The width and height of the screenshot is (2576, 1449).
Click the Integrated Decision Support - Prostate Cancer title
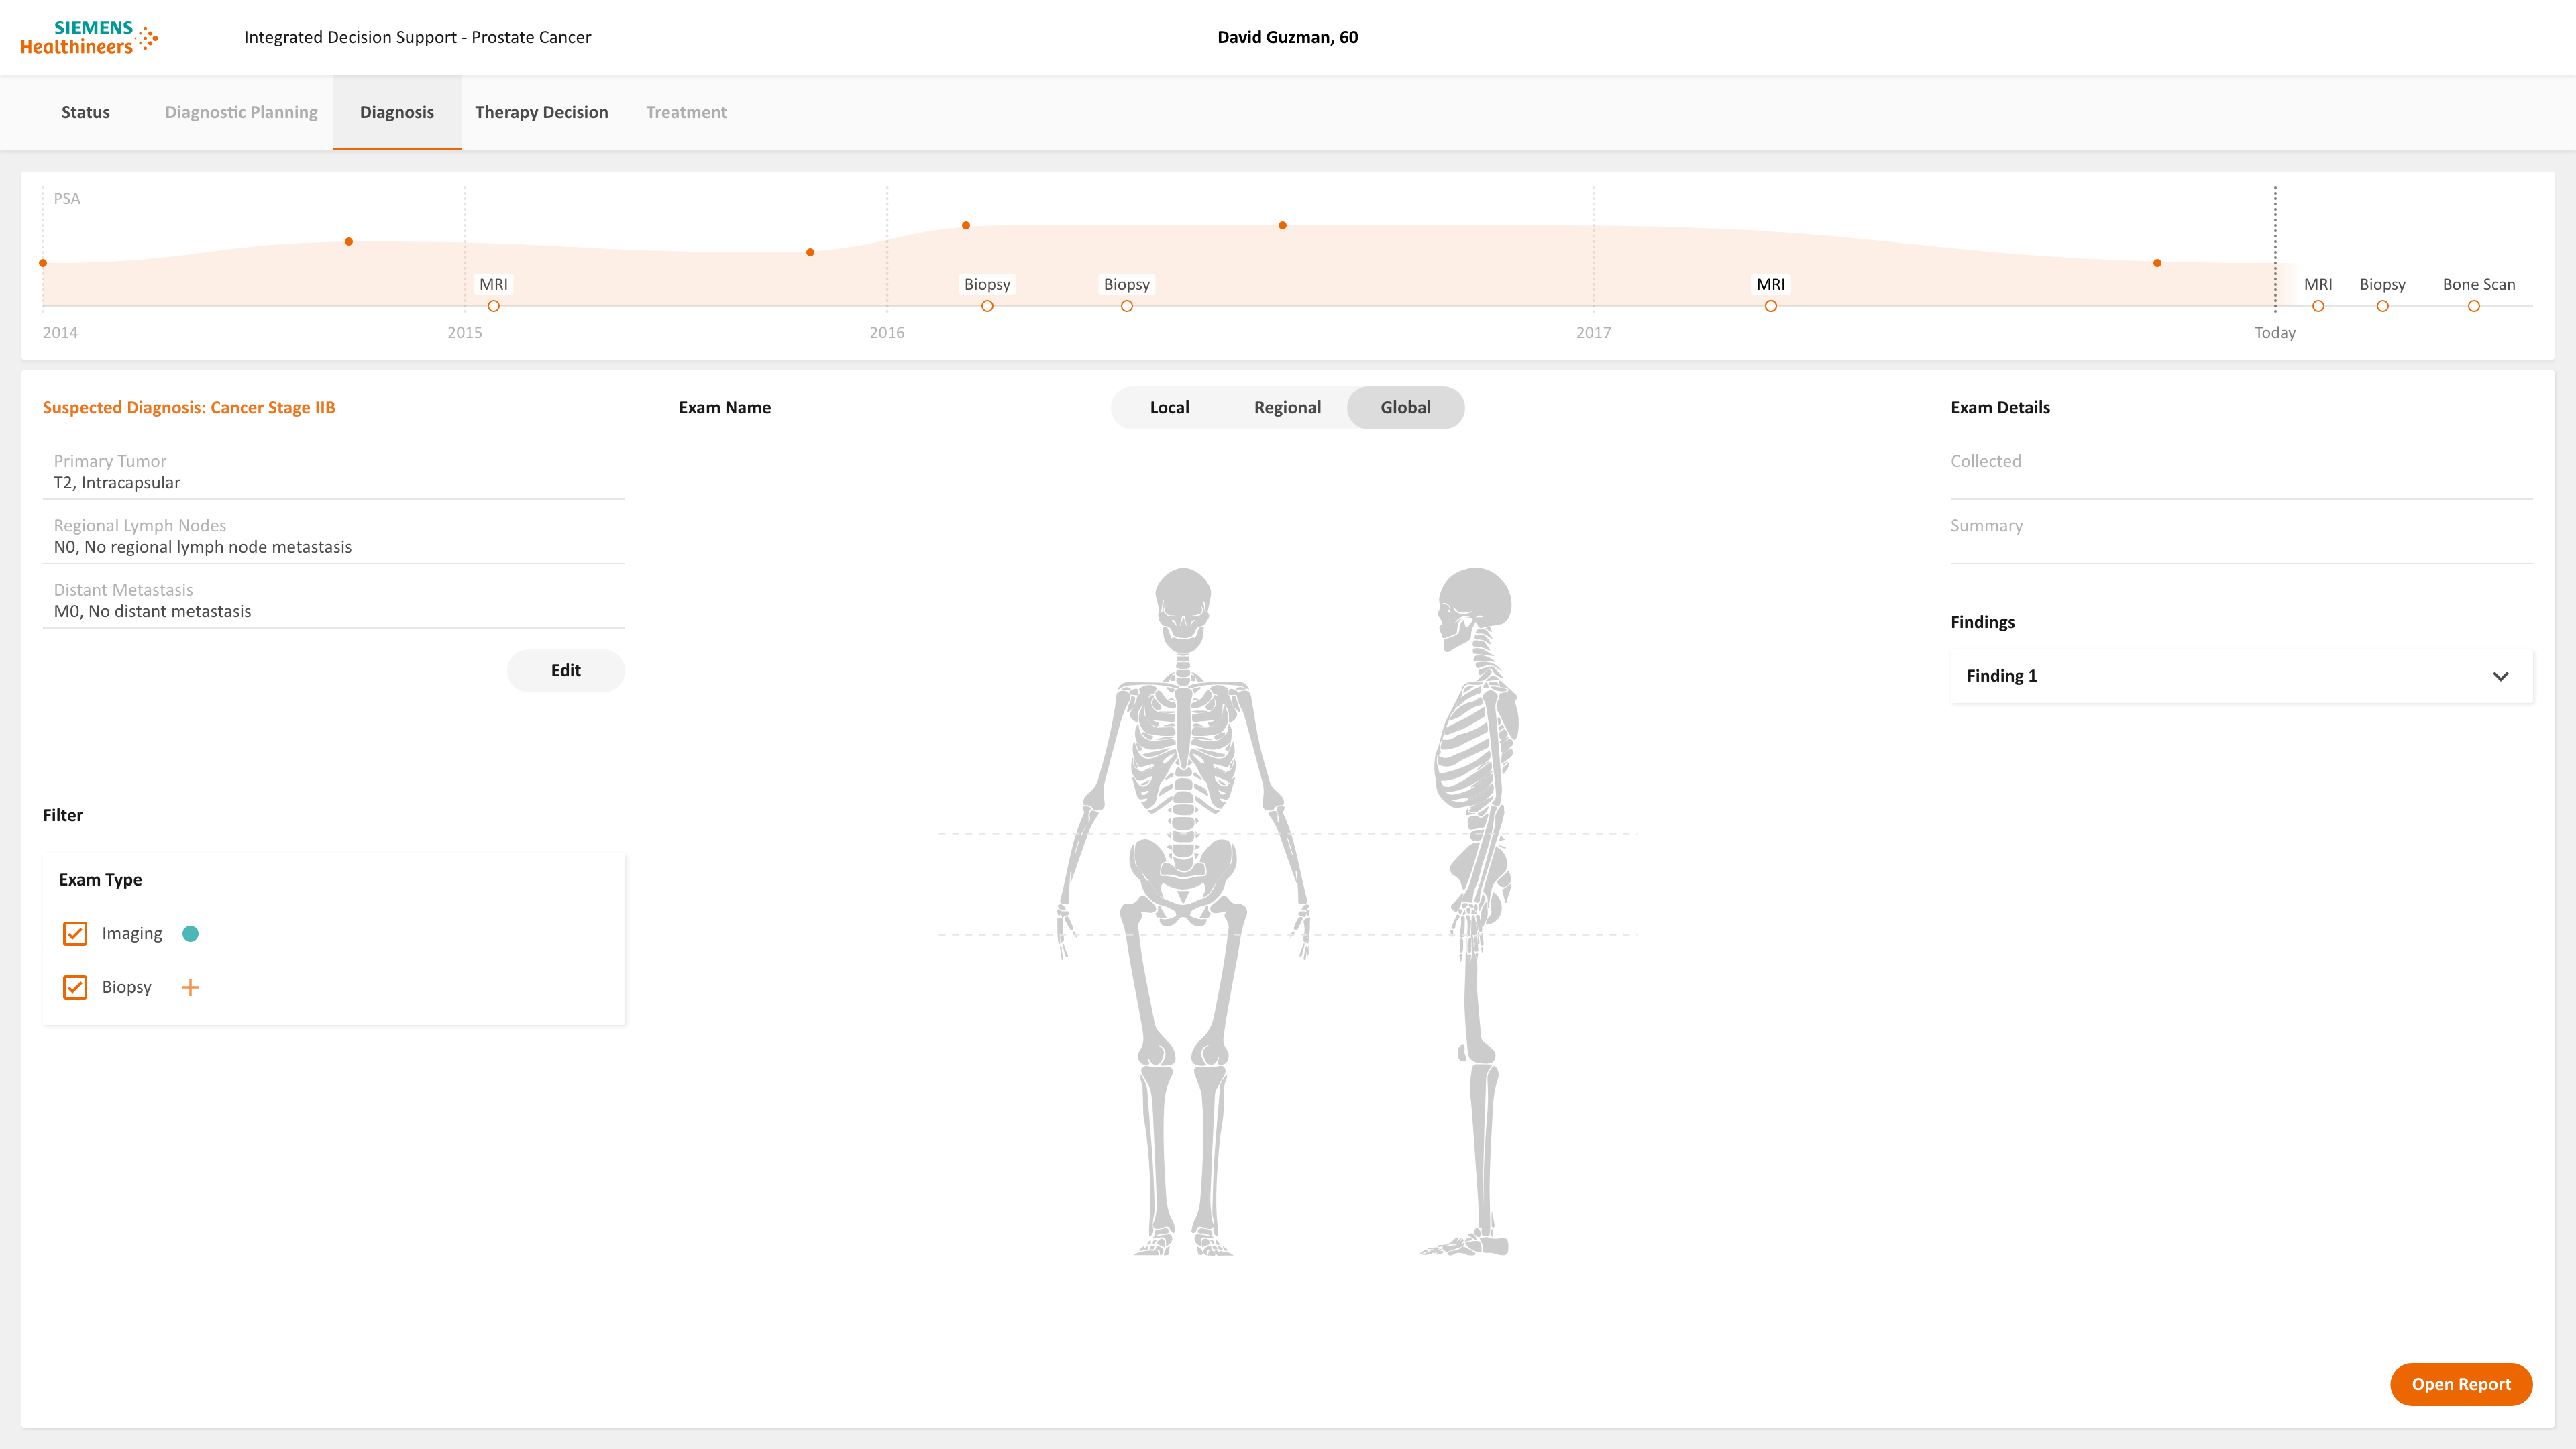click(x=417, y=37)
